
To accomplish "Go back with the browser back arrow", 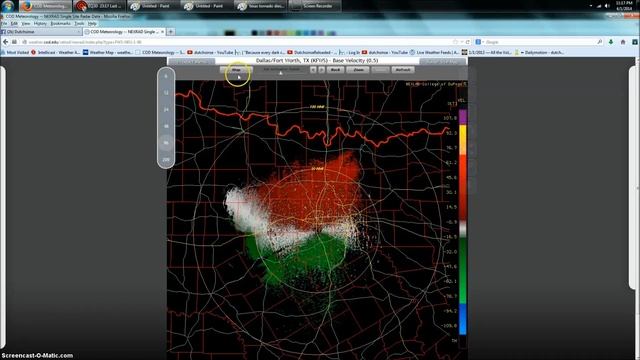I will click(x=5, y=42).
